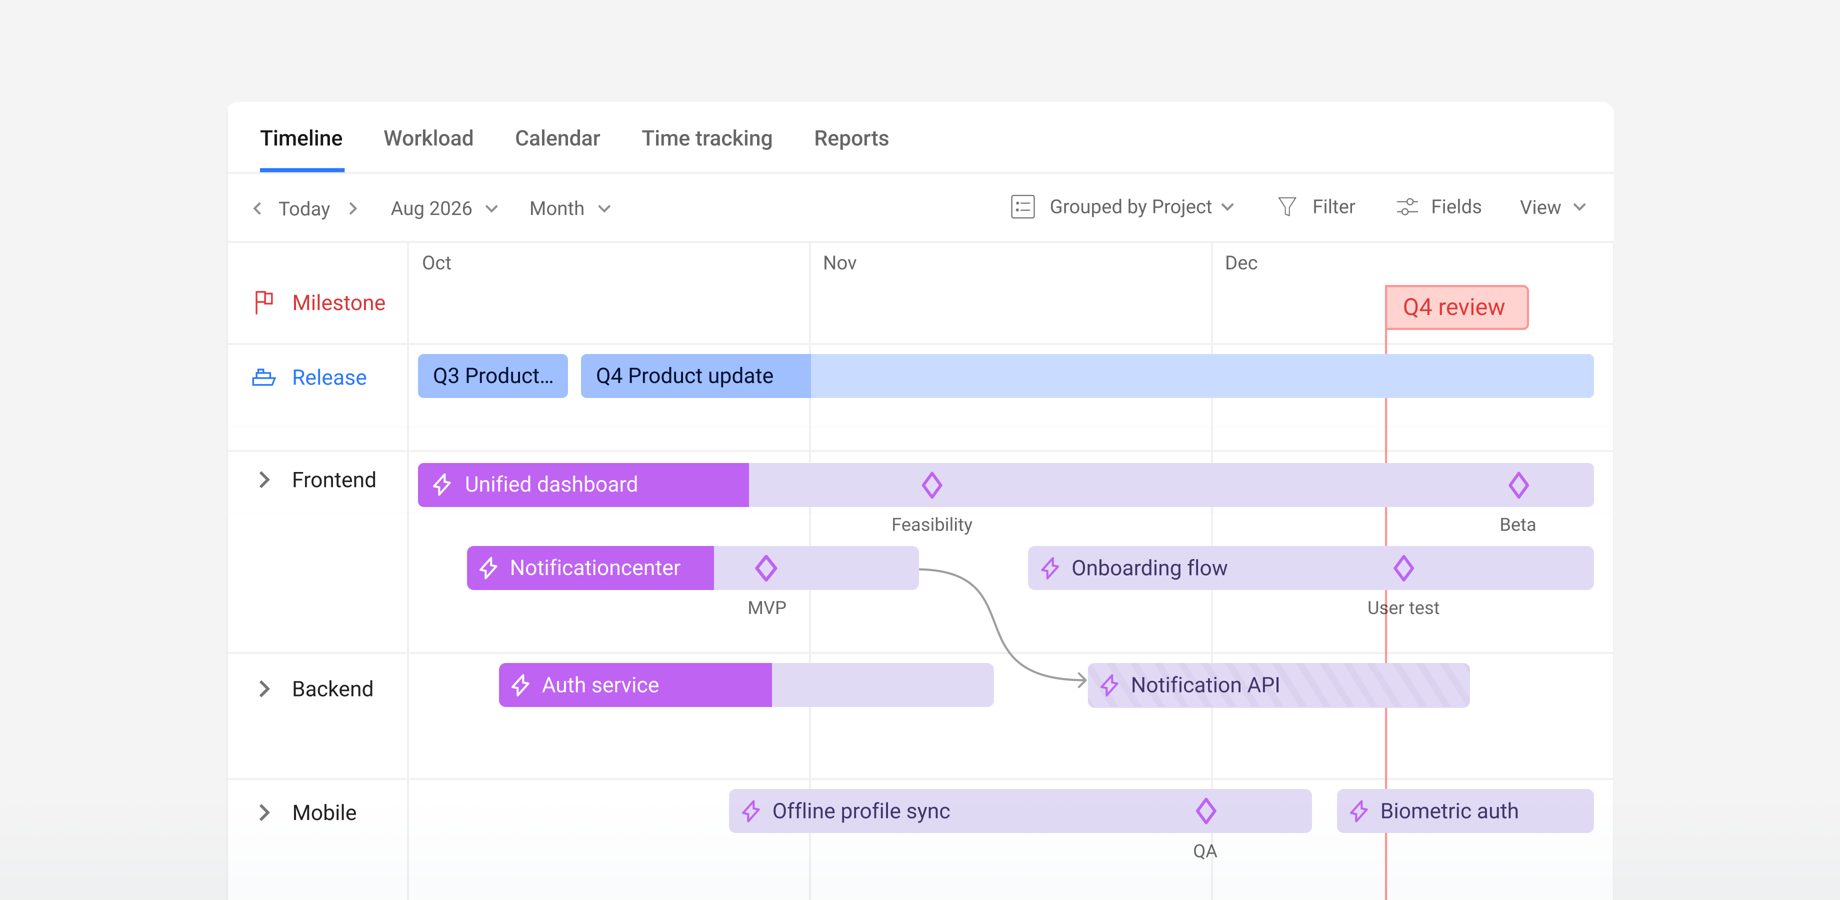
Task: Click the Filter funnel icon
Action: 1288,206
